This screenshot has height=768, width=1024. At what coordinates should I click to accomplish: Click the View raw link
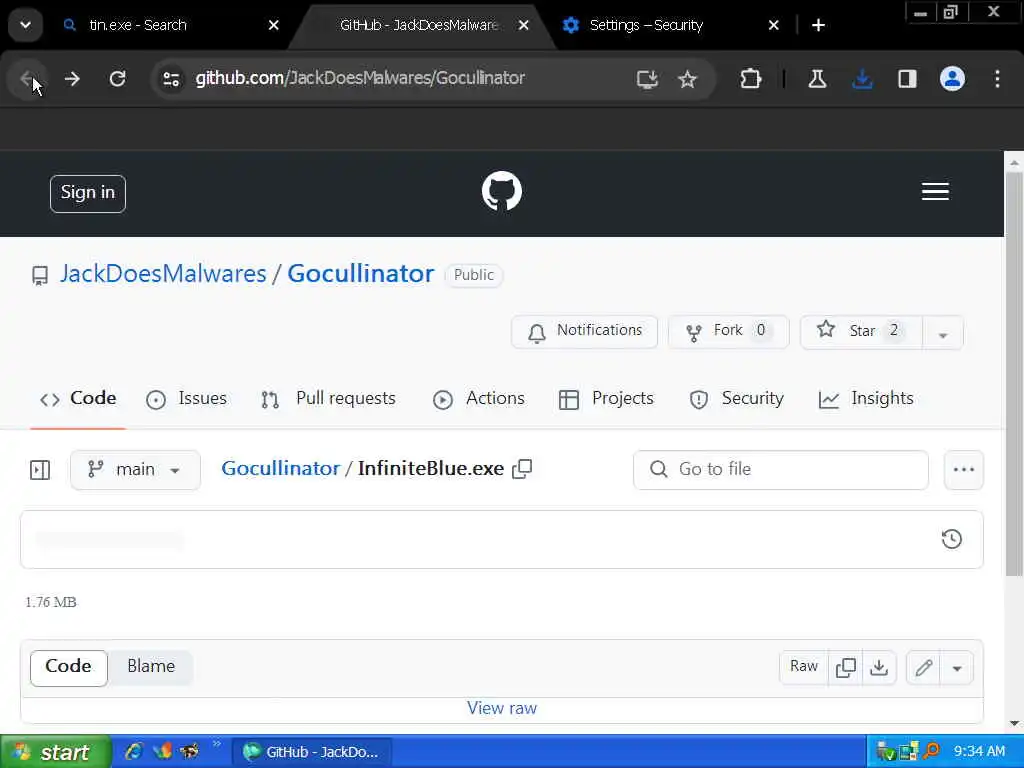coord(502,709)
